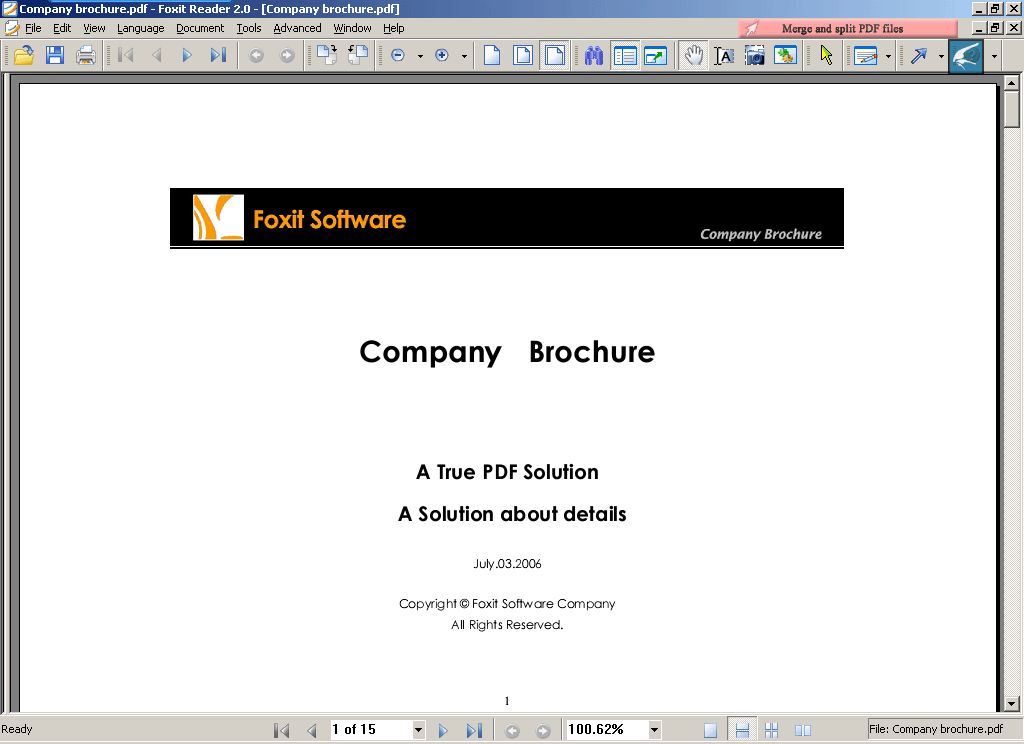
Task: Click the Foxit logo toolbar button
Action: (966, 56)
